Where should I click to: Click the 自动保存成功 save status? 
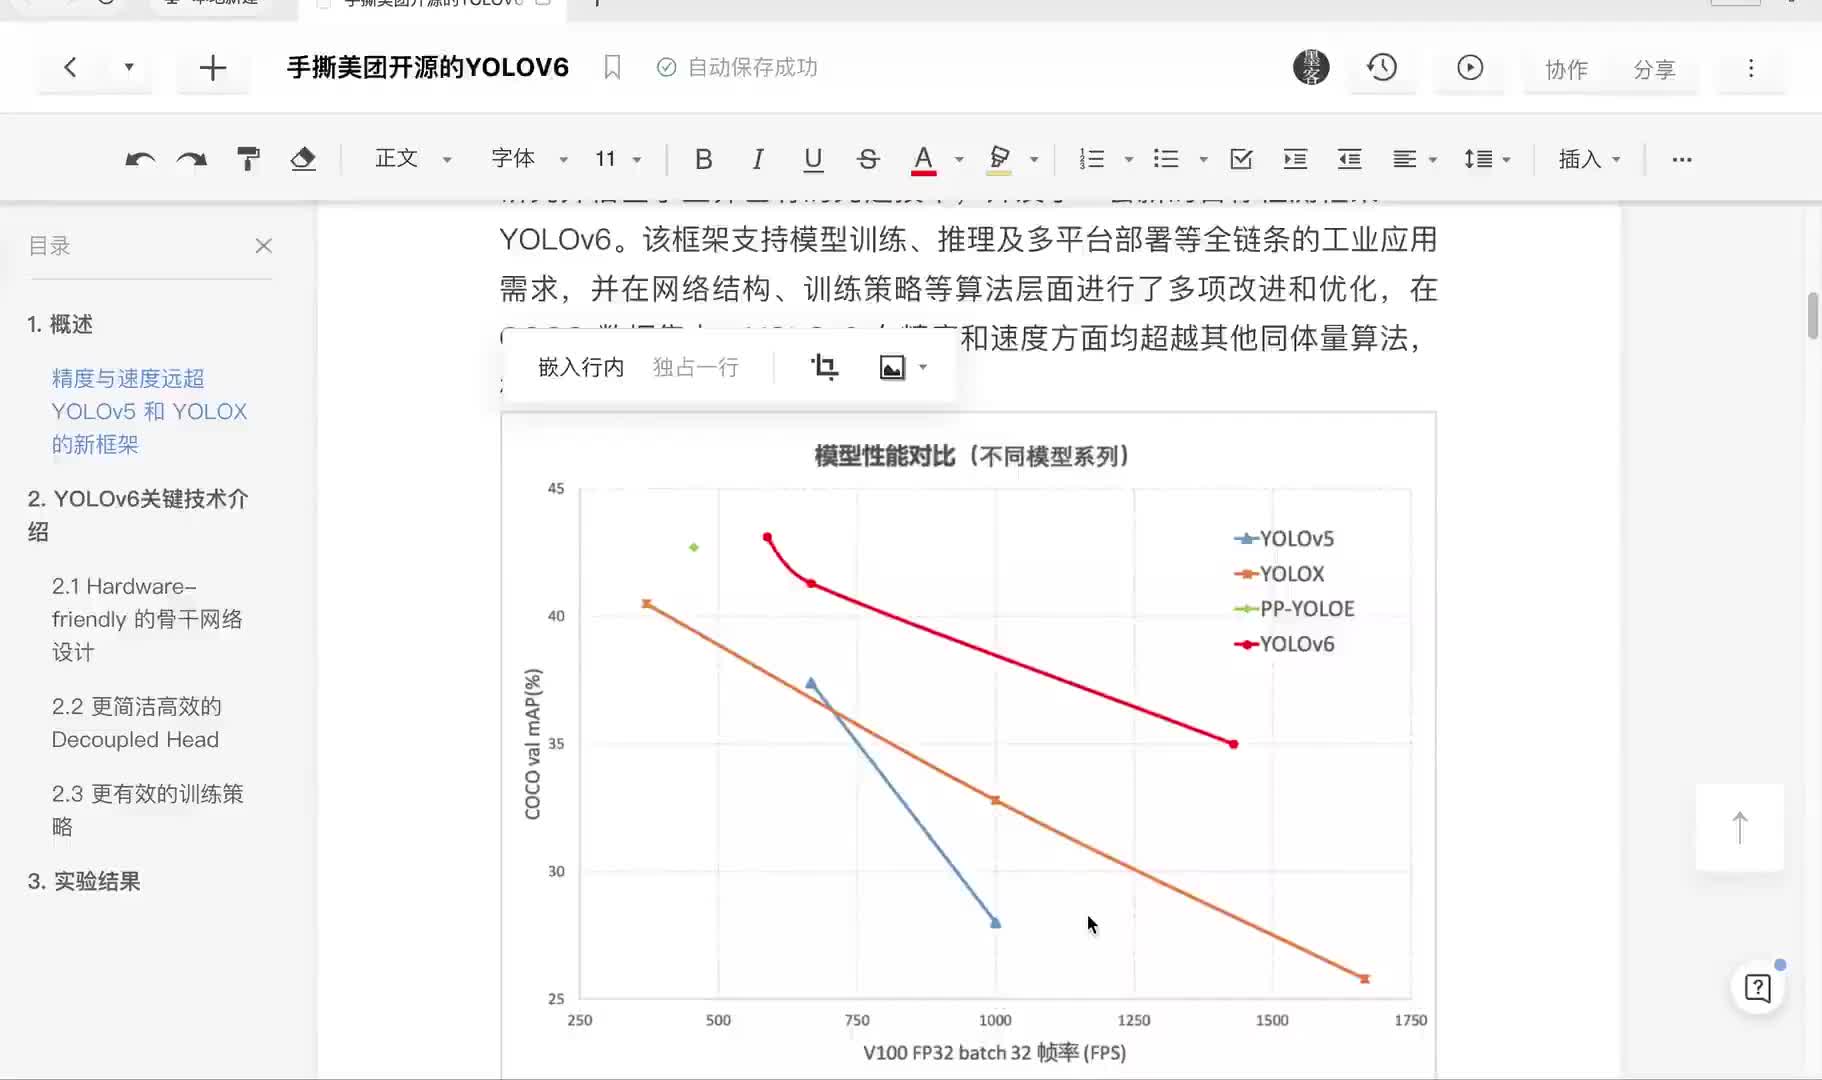pos(737,67)
